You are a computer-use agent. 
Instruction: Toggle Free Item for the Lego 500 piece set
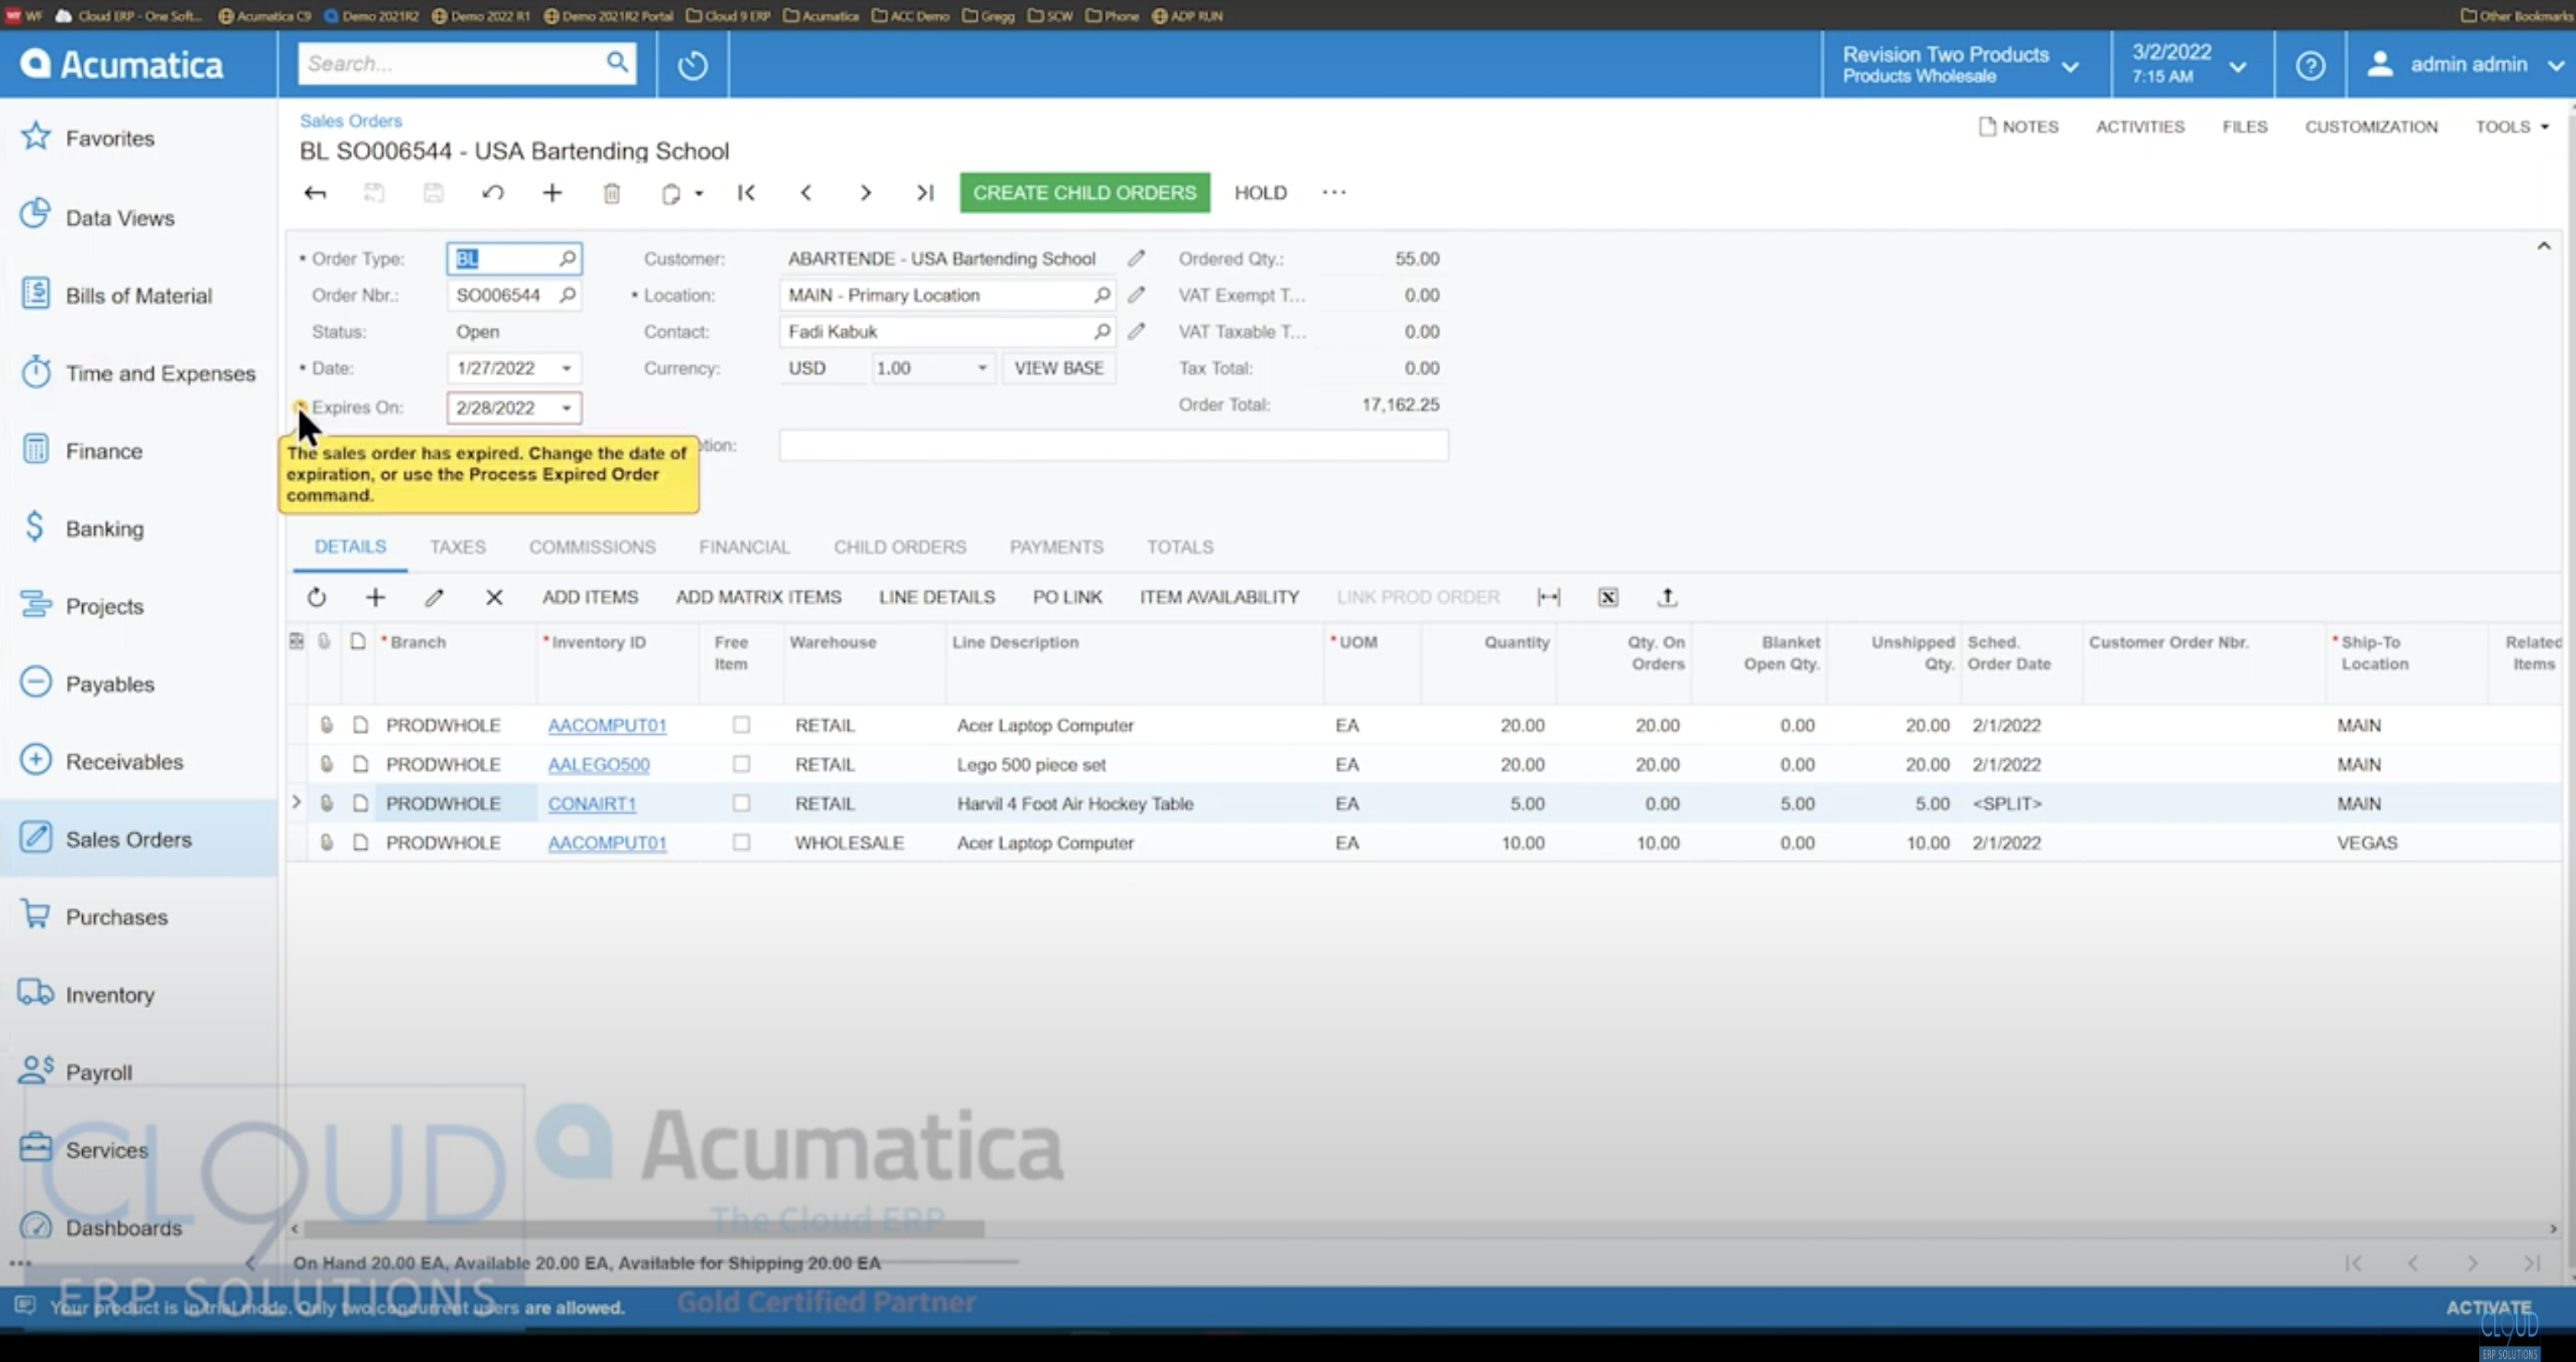coord(741,764)
